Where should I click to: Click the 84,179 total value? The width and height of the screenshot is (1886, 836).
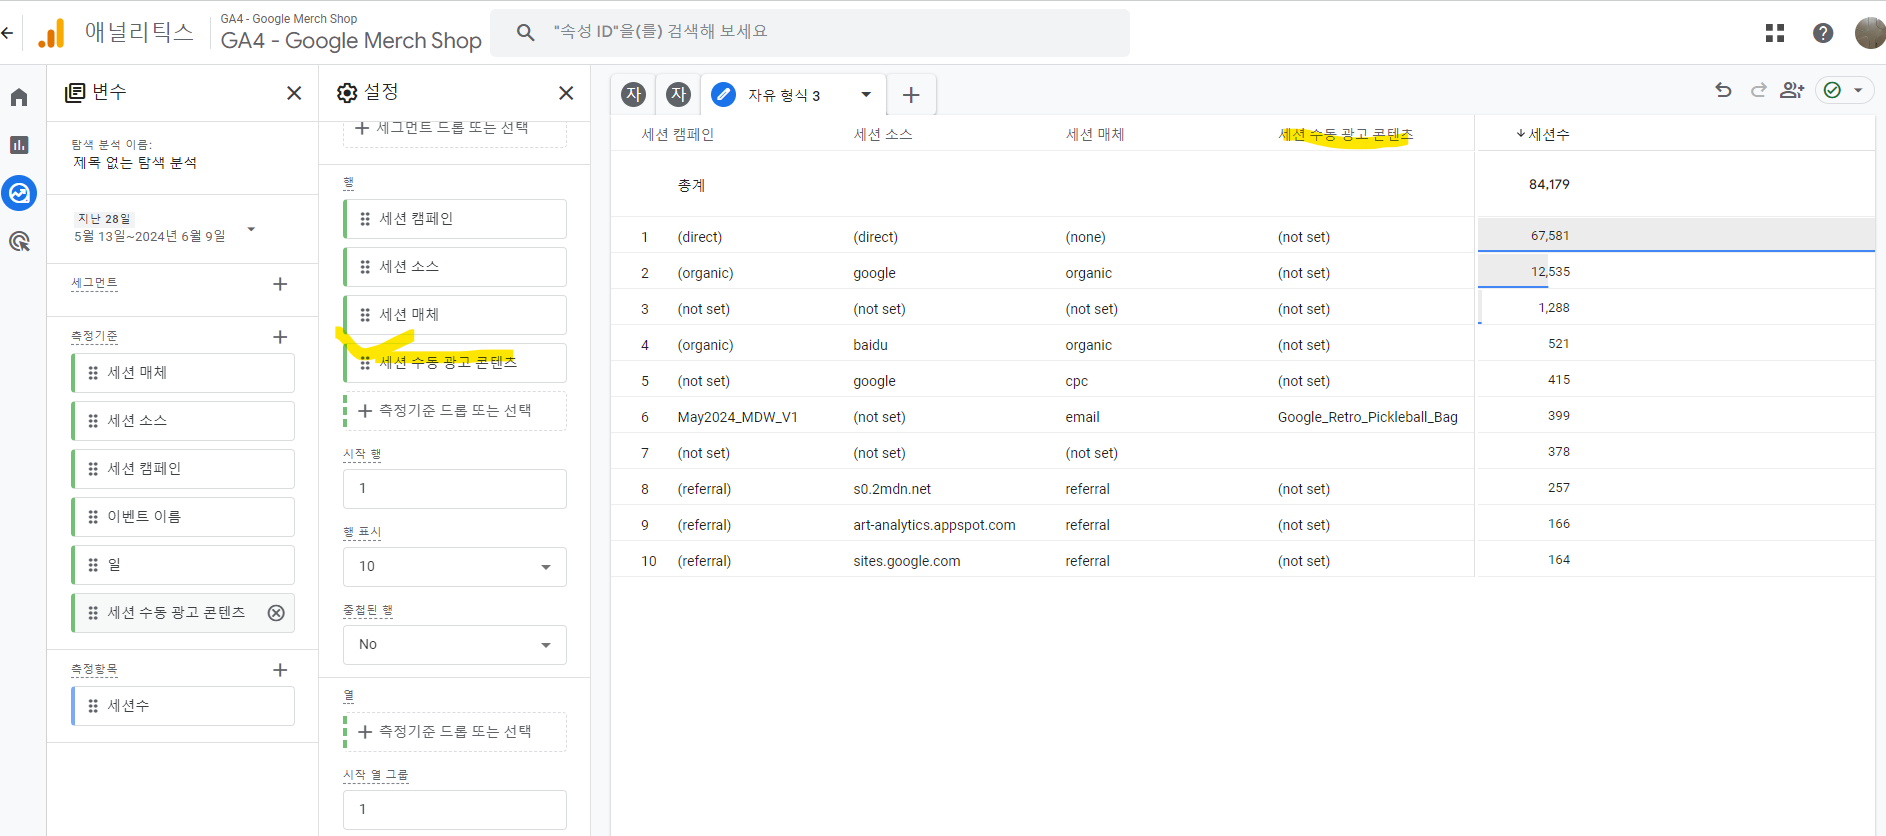1549,185
